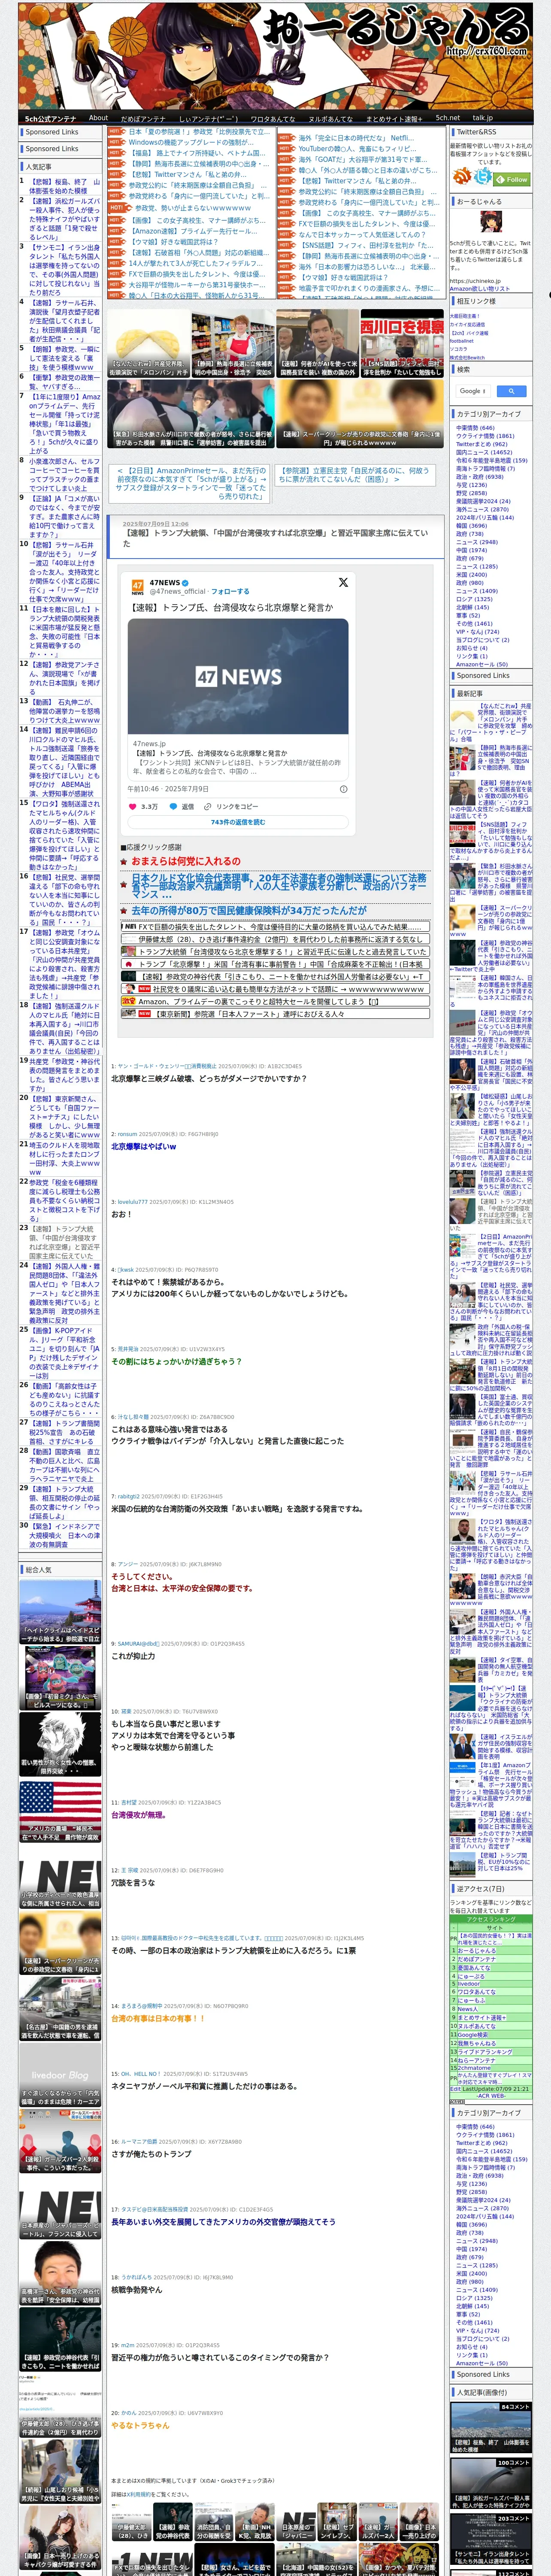
Task: Open the ヌルポあんてな tab
Action: (330, 118)
